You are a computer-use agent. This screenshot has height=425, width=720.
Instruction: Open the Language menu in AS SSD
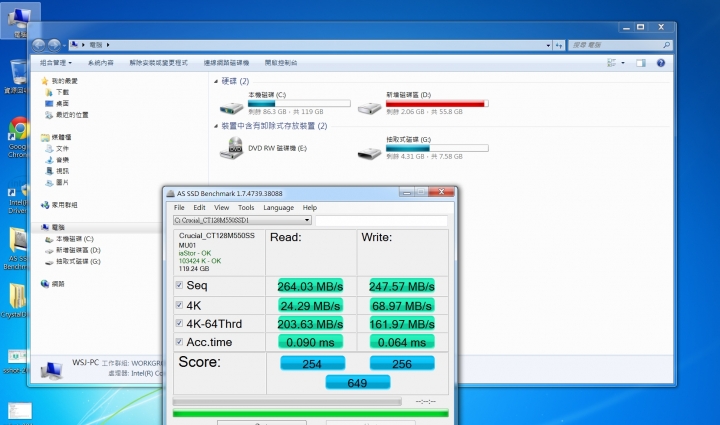[x=278, y=207]
